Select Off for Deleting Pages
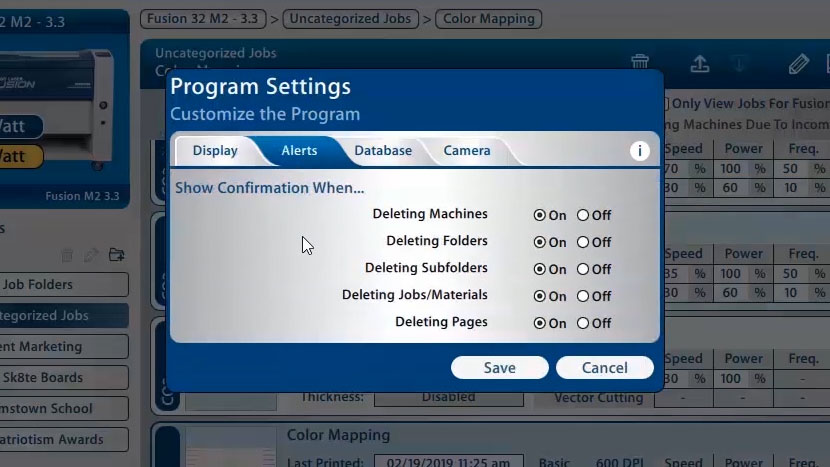The height and width of the screenshot is (467, 830). [x=583, y=323]
